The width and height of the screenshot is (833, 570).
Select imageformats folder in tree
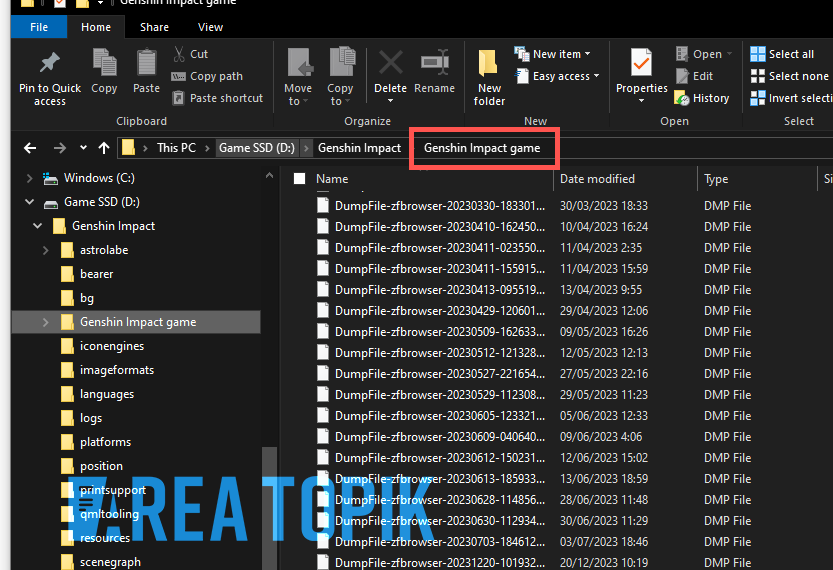pyautogui.click(x=117, y=370)
